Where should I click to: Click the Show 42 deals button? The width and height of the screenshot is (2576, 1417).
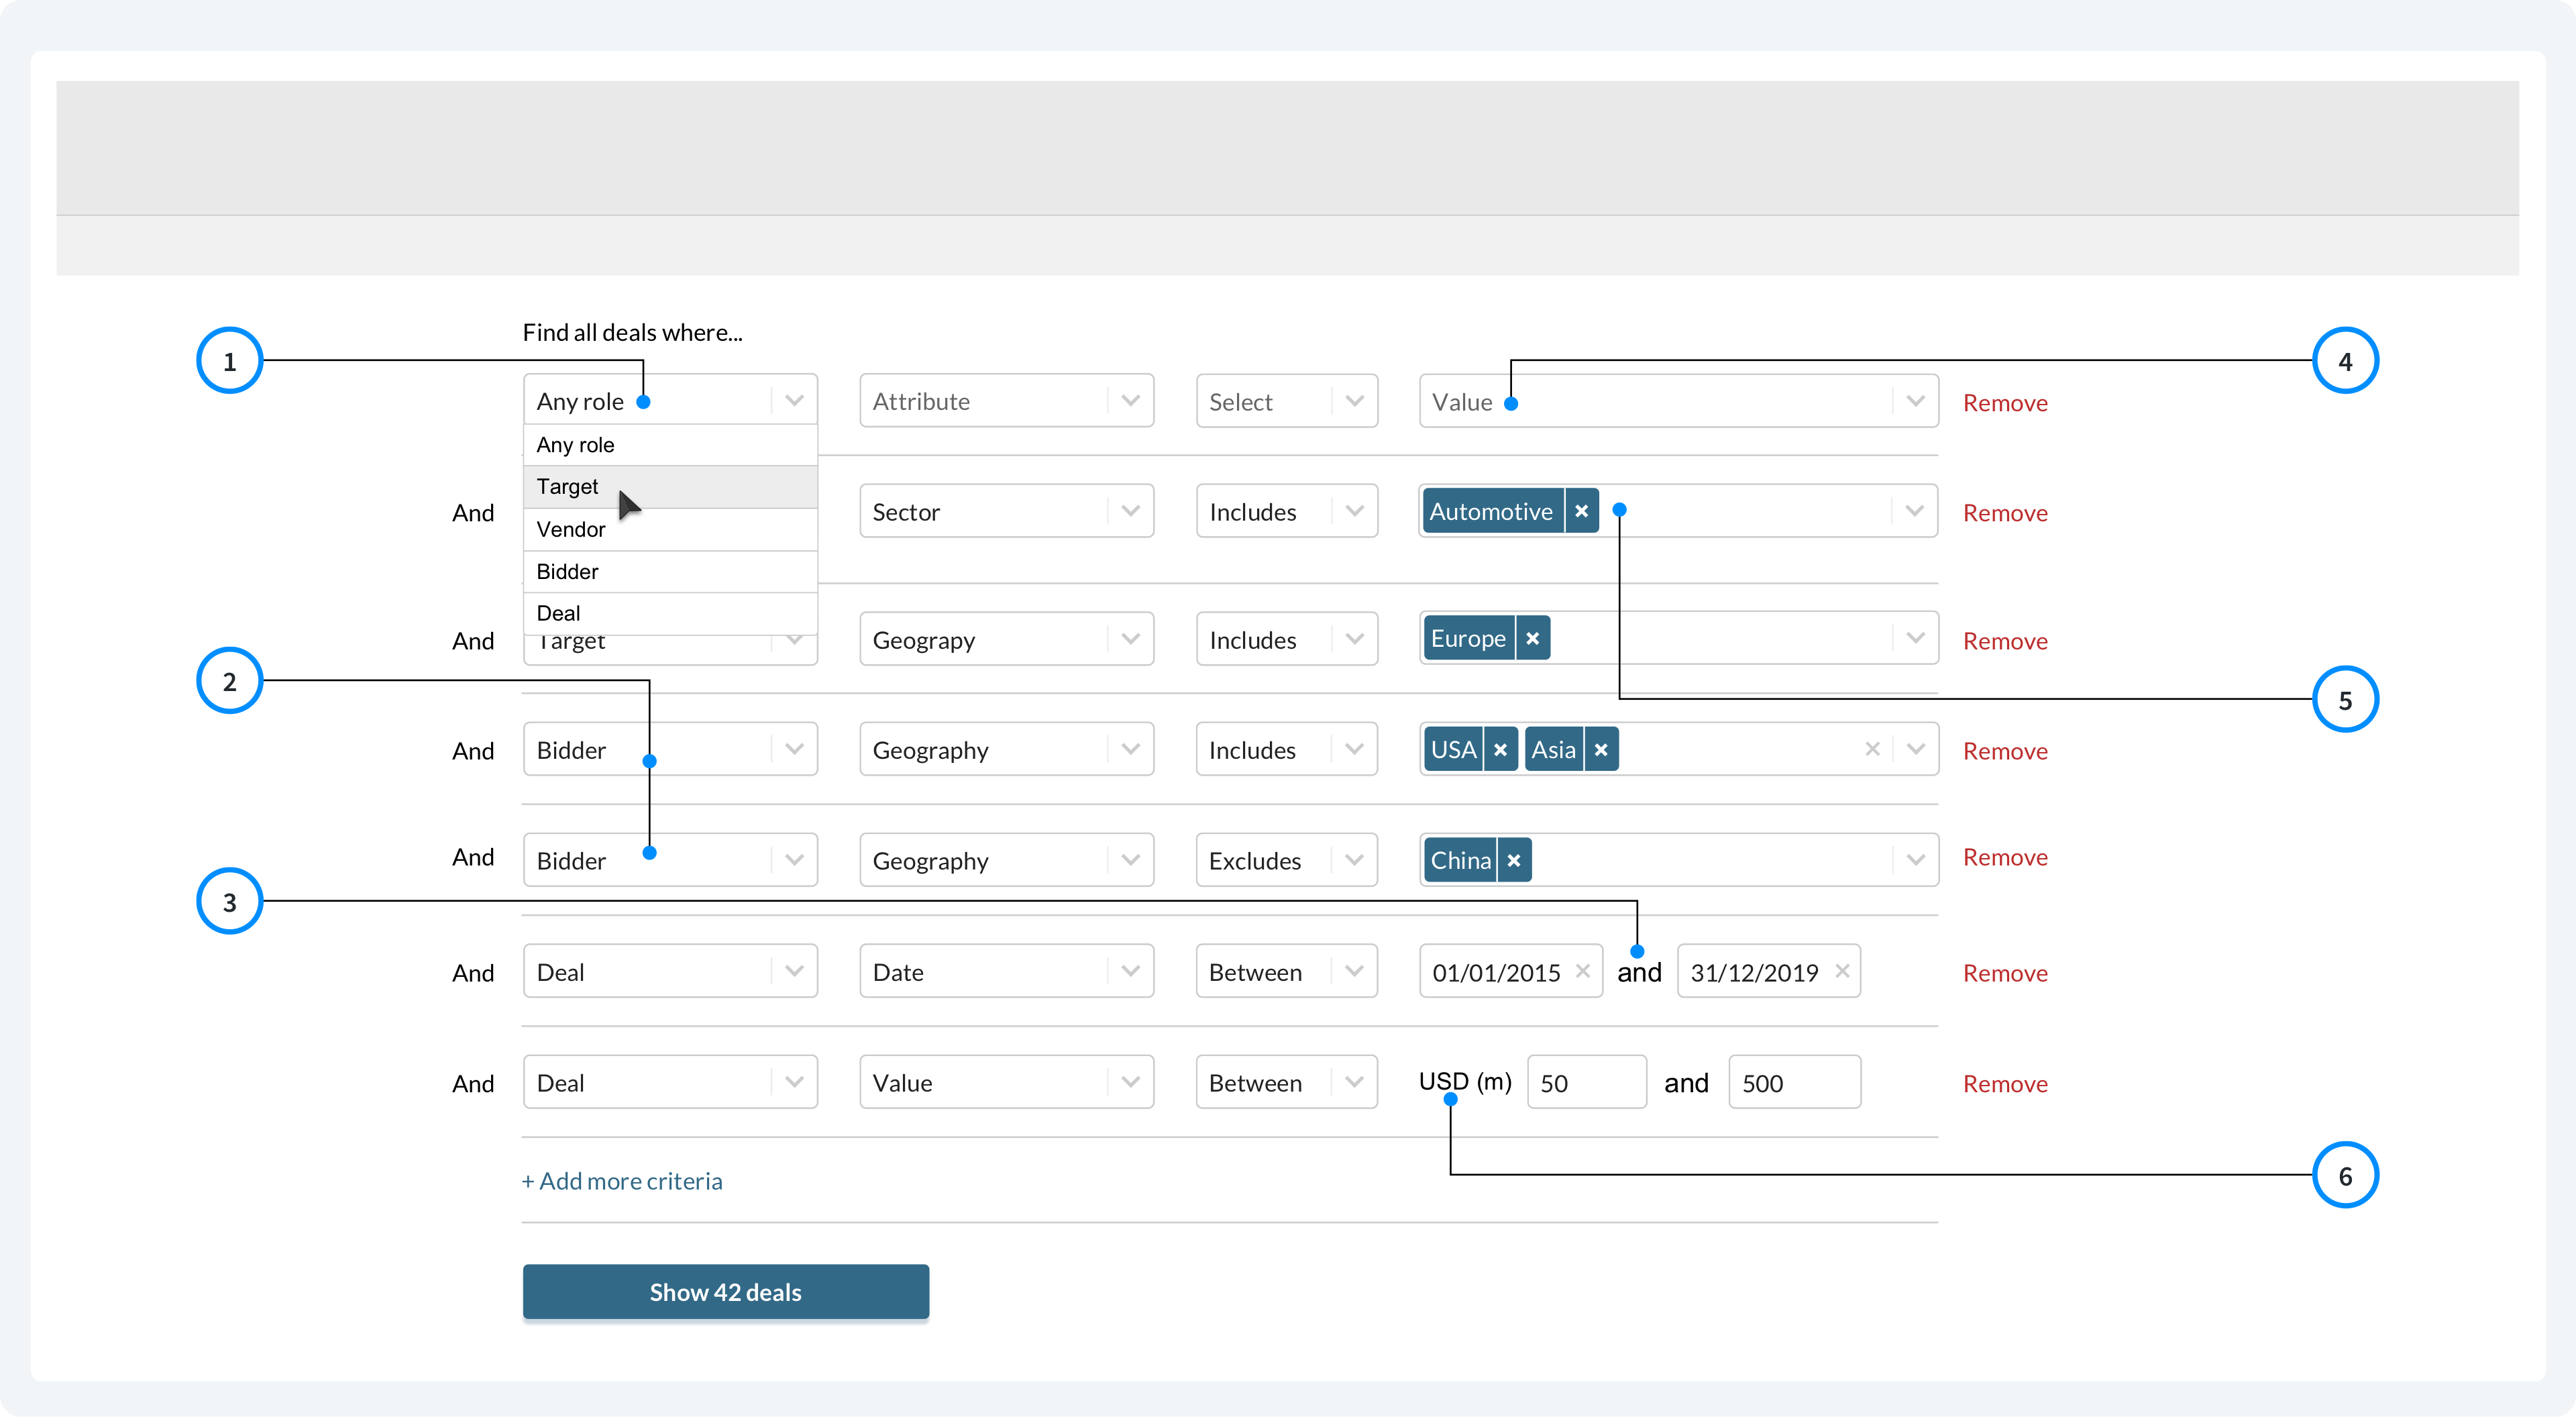pyautogui.click(x=725, y=1292)
